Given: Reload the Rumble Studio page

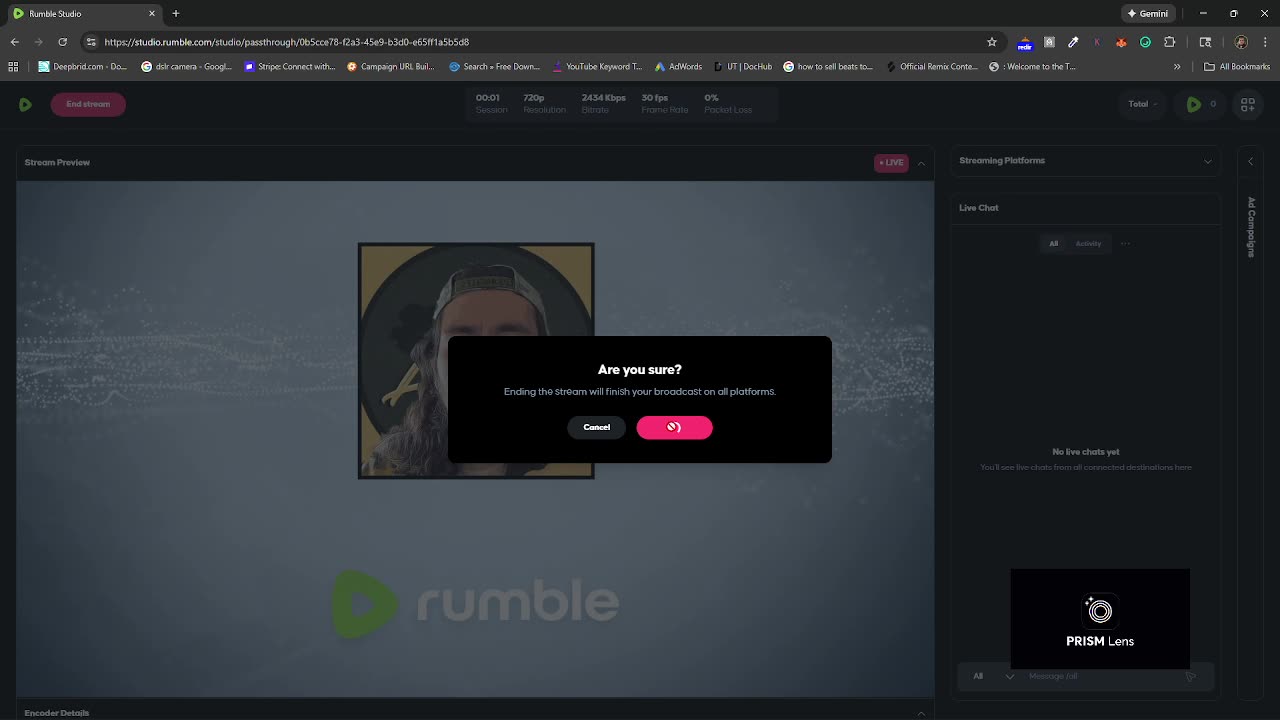Looking at the screenshot, I should coord(62,42).
